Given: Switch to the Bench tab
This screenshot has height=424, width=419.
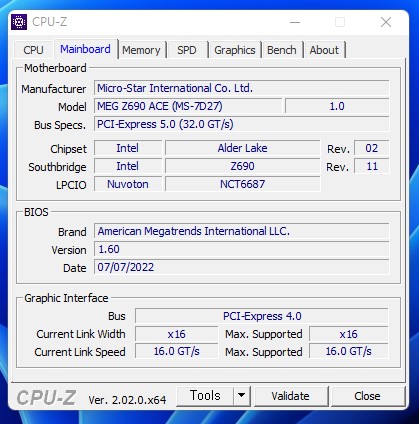Looking at the screenshot, I should pos(282,50).
